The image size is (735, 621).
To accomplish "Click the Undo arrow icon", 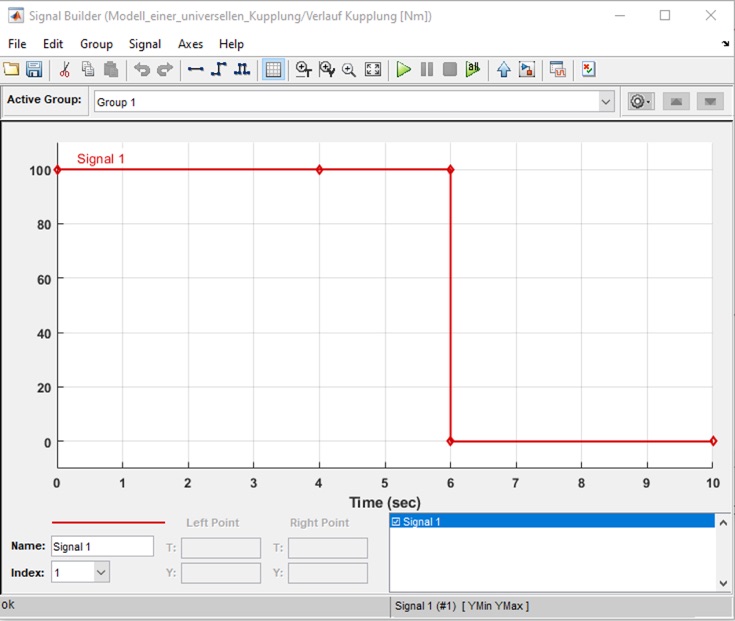I will click(142, 70).
